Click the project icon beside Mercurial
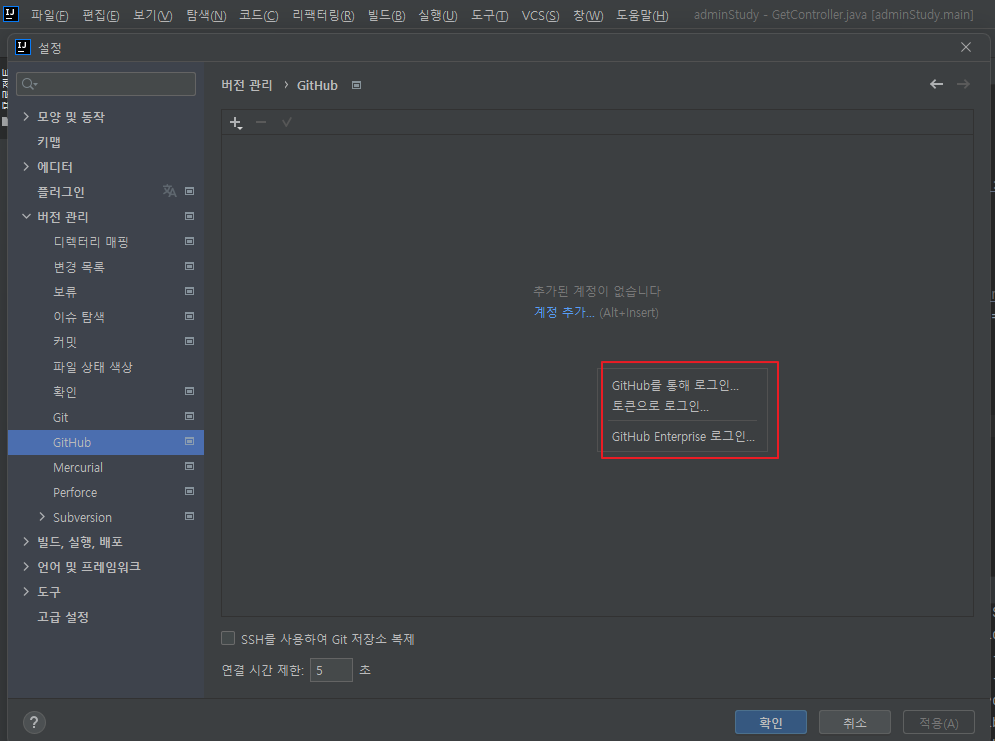The image size is (995, 741). click(x=189, y=466)
